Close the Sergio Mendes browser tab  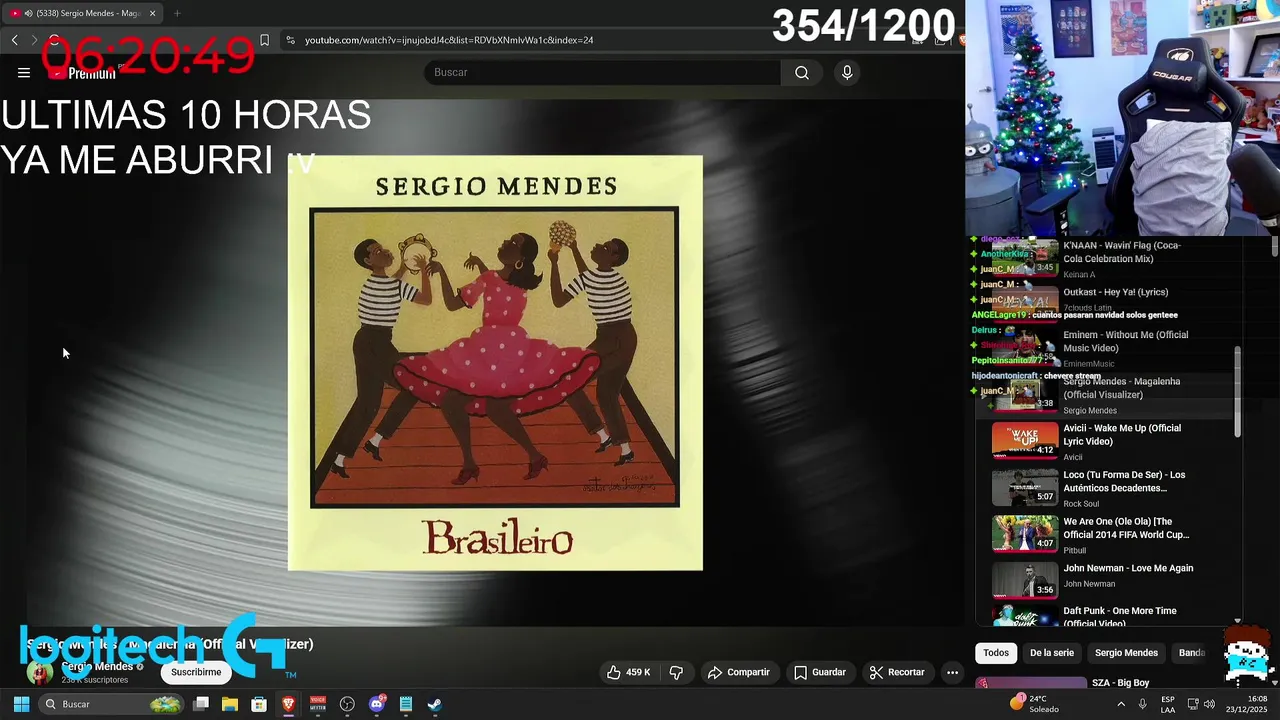coord(152,13)
